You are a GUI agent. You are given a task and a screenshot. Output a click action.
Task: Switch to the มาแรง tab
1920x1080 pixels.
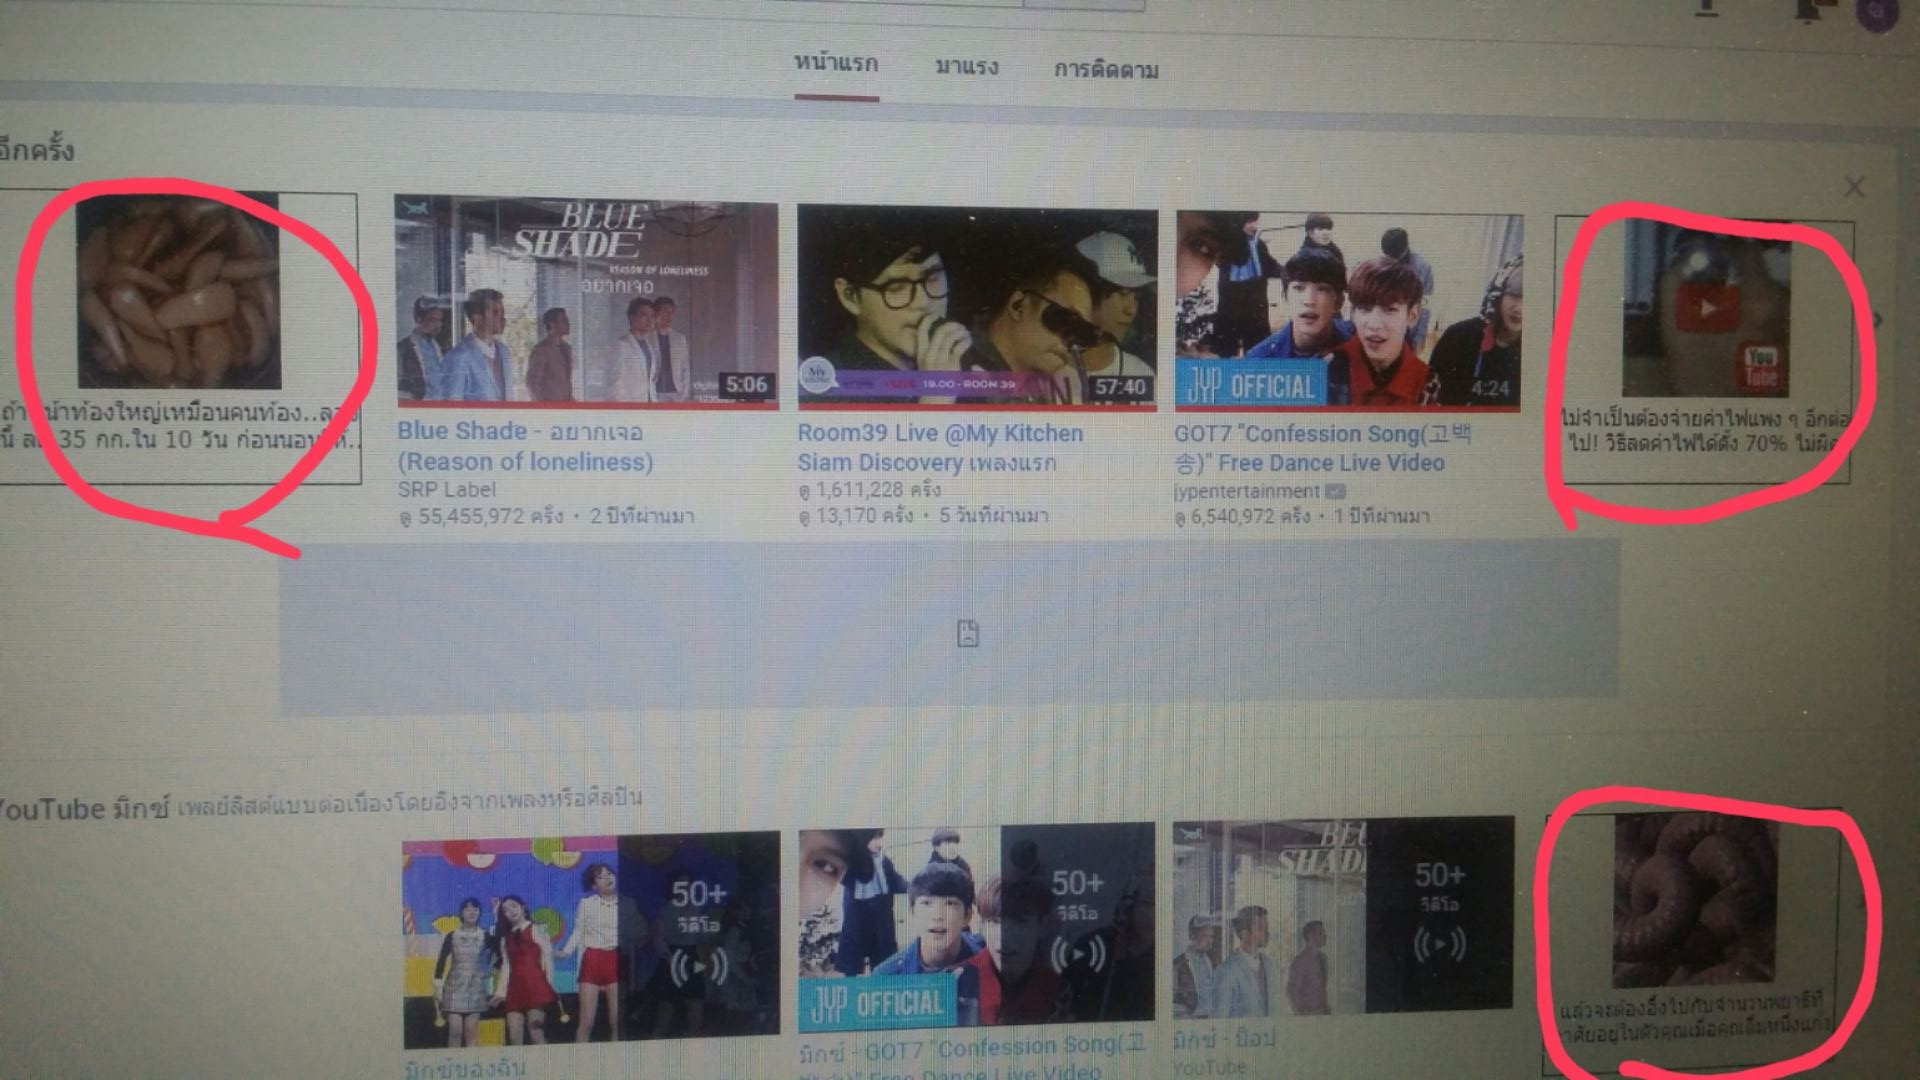[966, 68]
